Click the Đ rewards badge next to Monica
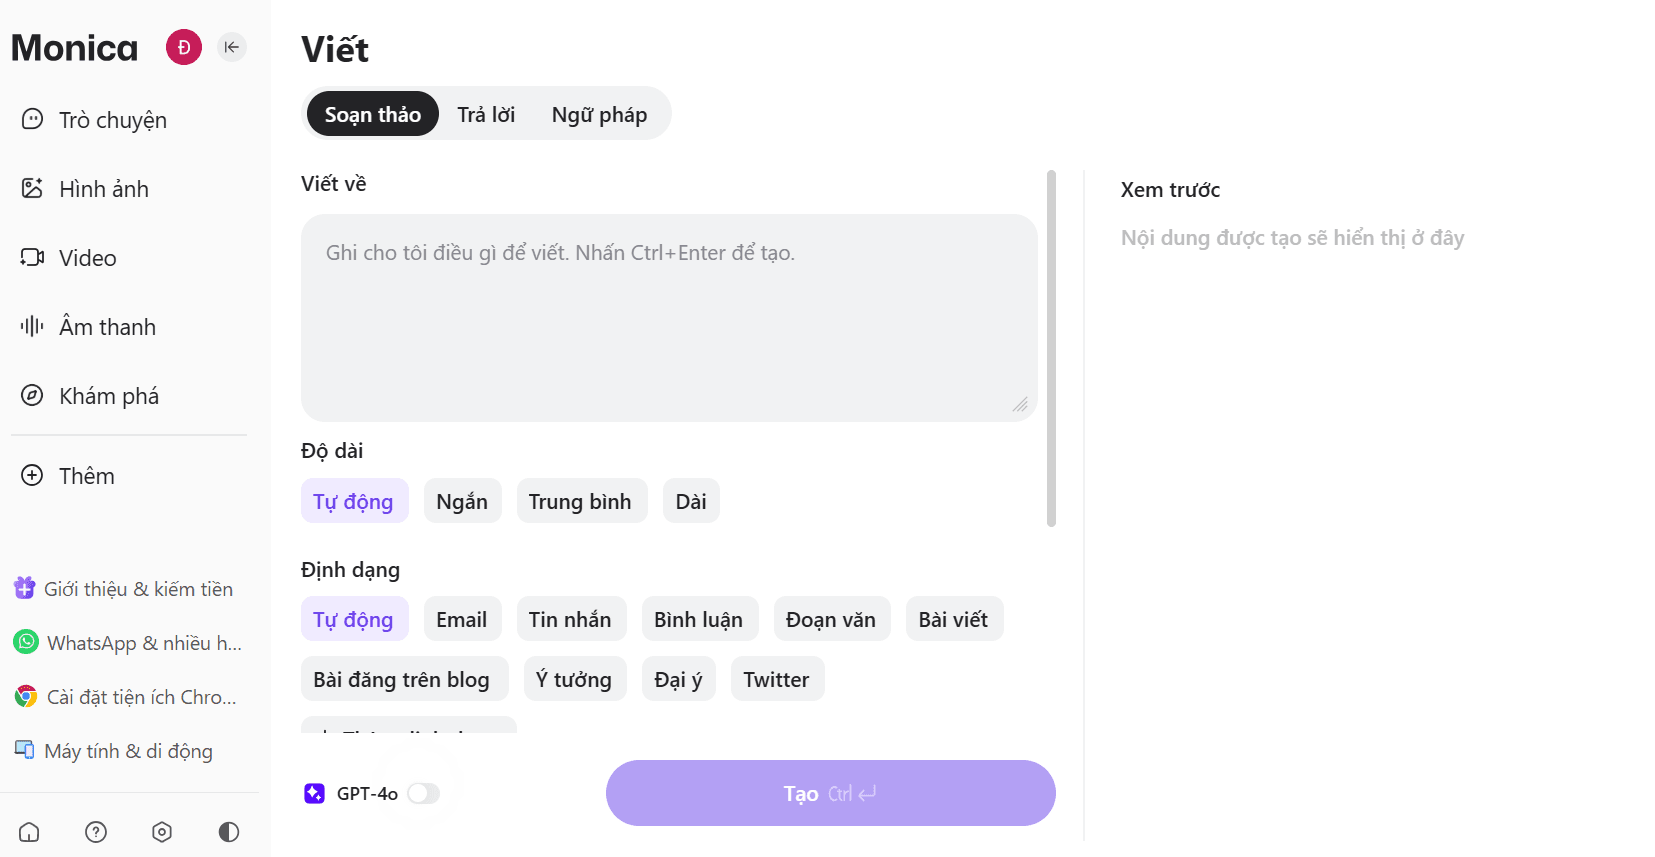Screen dimensions: 1655x857 183,47
